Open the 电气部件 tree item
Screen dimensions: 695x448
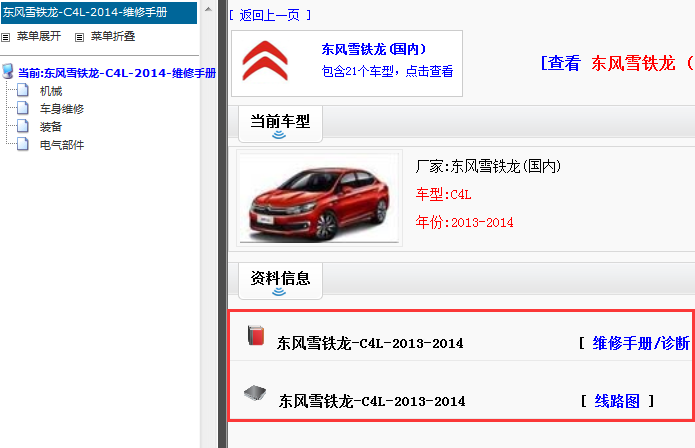coord(62,145)
